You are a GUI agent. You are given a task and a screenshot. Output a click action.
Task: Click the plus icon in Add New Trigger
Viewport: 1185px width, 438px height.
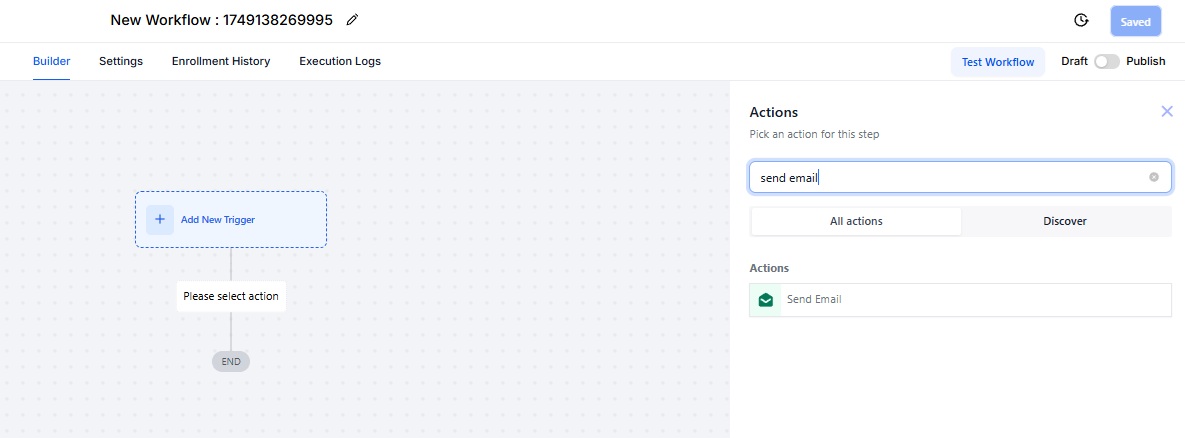tap(159, 220)
